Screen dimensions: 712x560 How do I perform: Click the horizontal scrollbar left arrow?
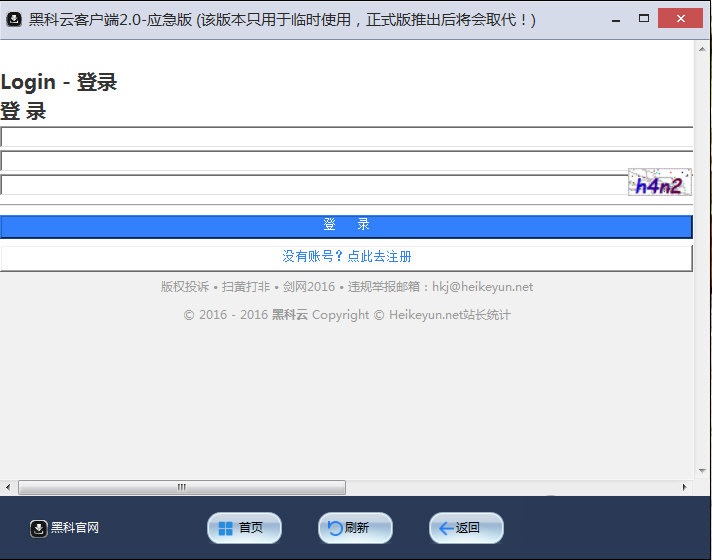pyautogui.click(x=8, y=488)
